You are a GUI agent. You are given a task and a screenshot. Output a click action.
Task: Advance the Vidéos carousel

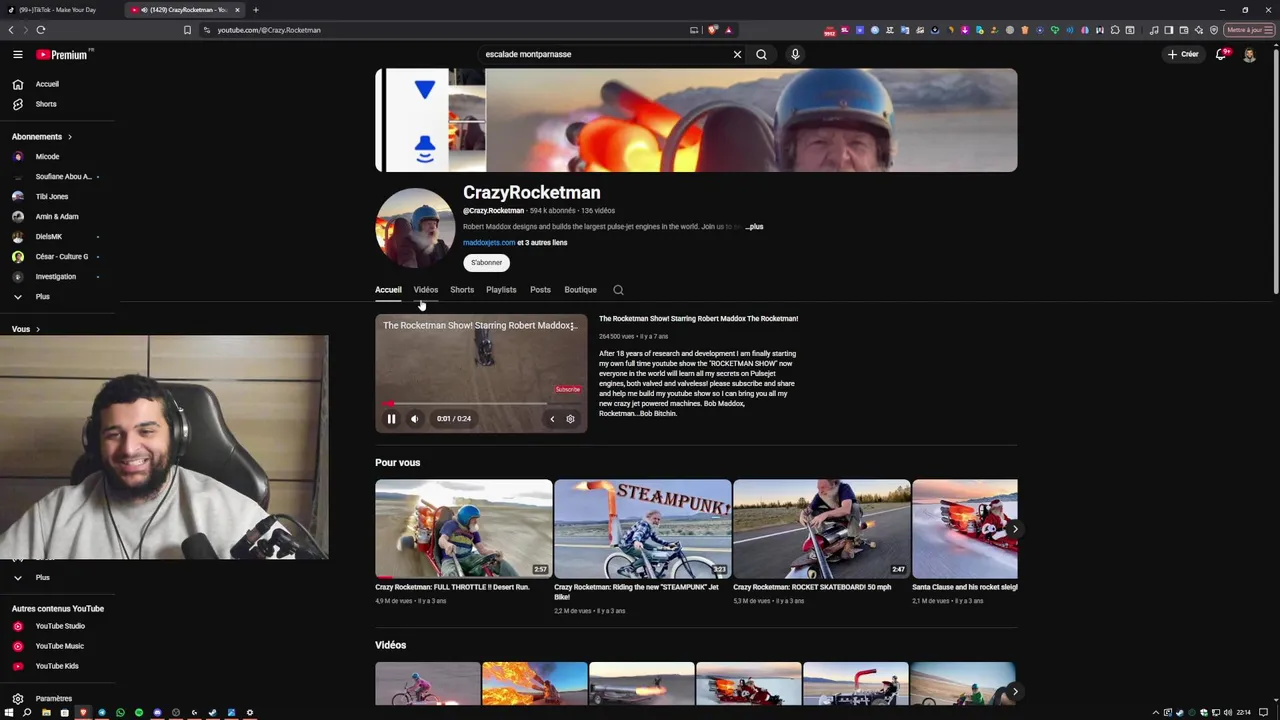pyautogui.click(x=1015, y=691)
